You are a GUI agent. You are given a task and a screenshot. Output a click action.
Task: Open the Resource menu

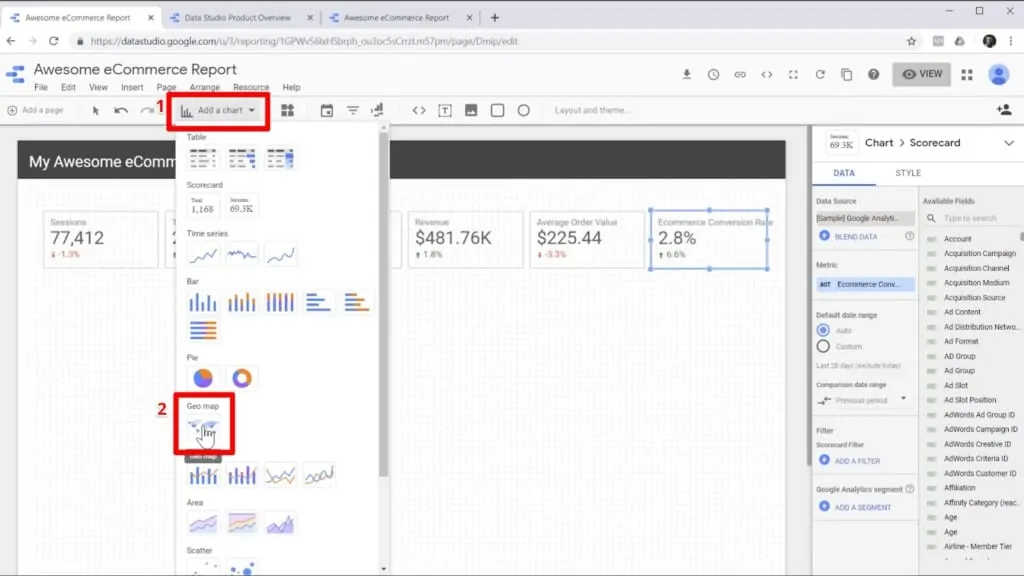tap(251, 87)
